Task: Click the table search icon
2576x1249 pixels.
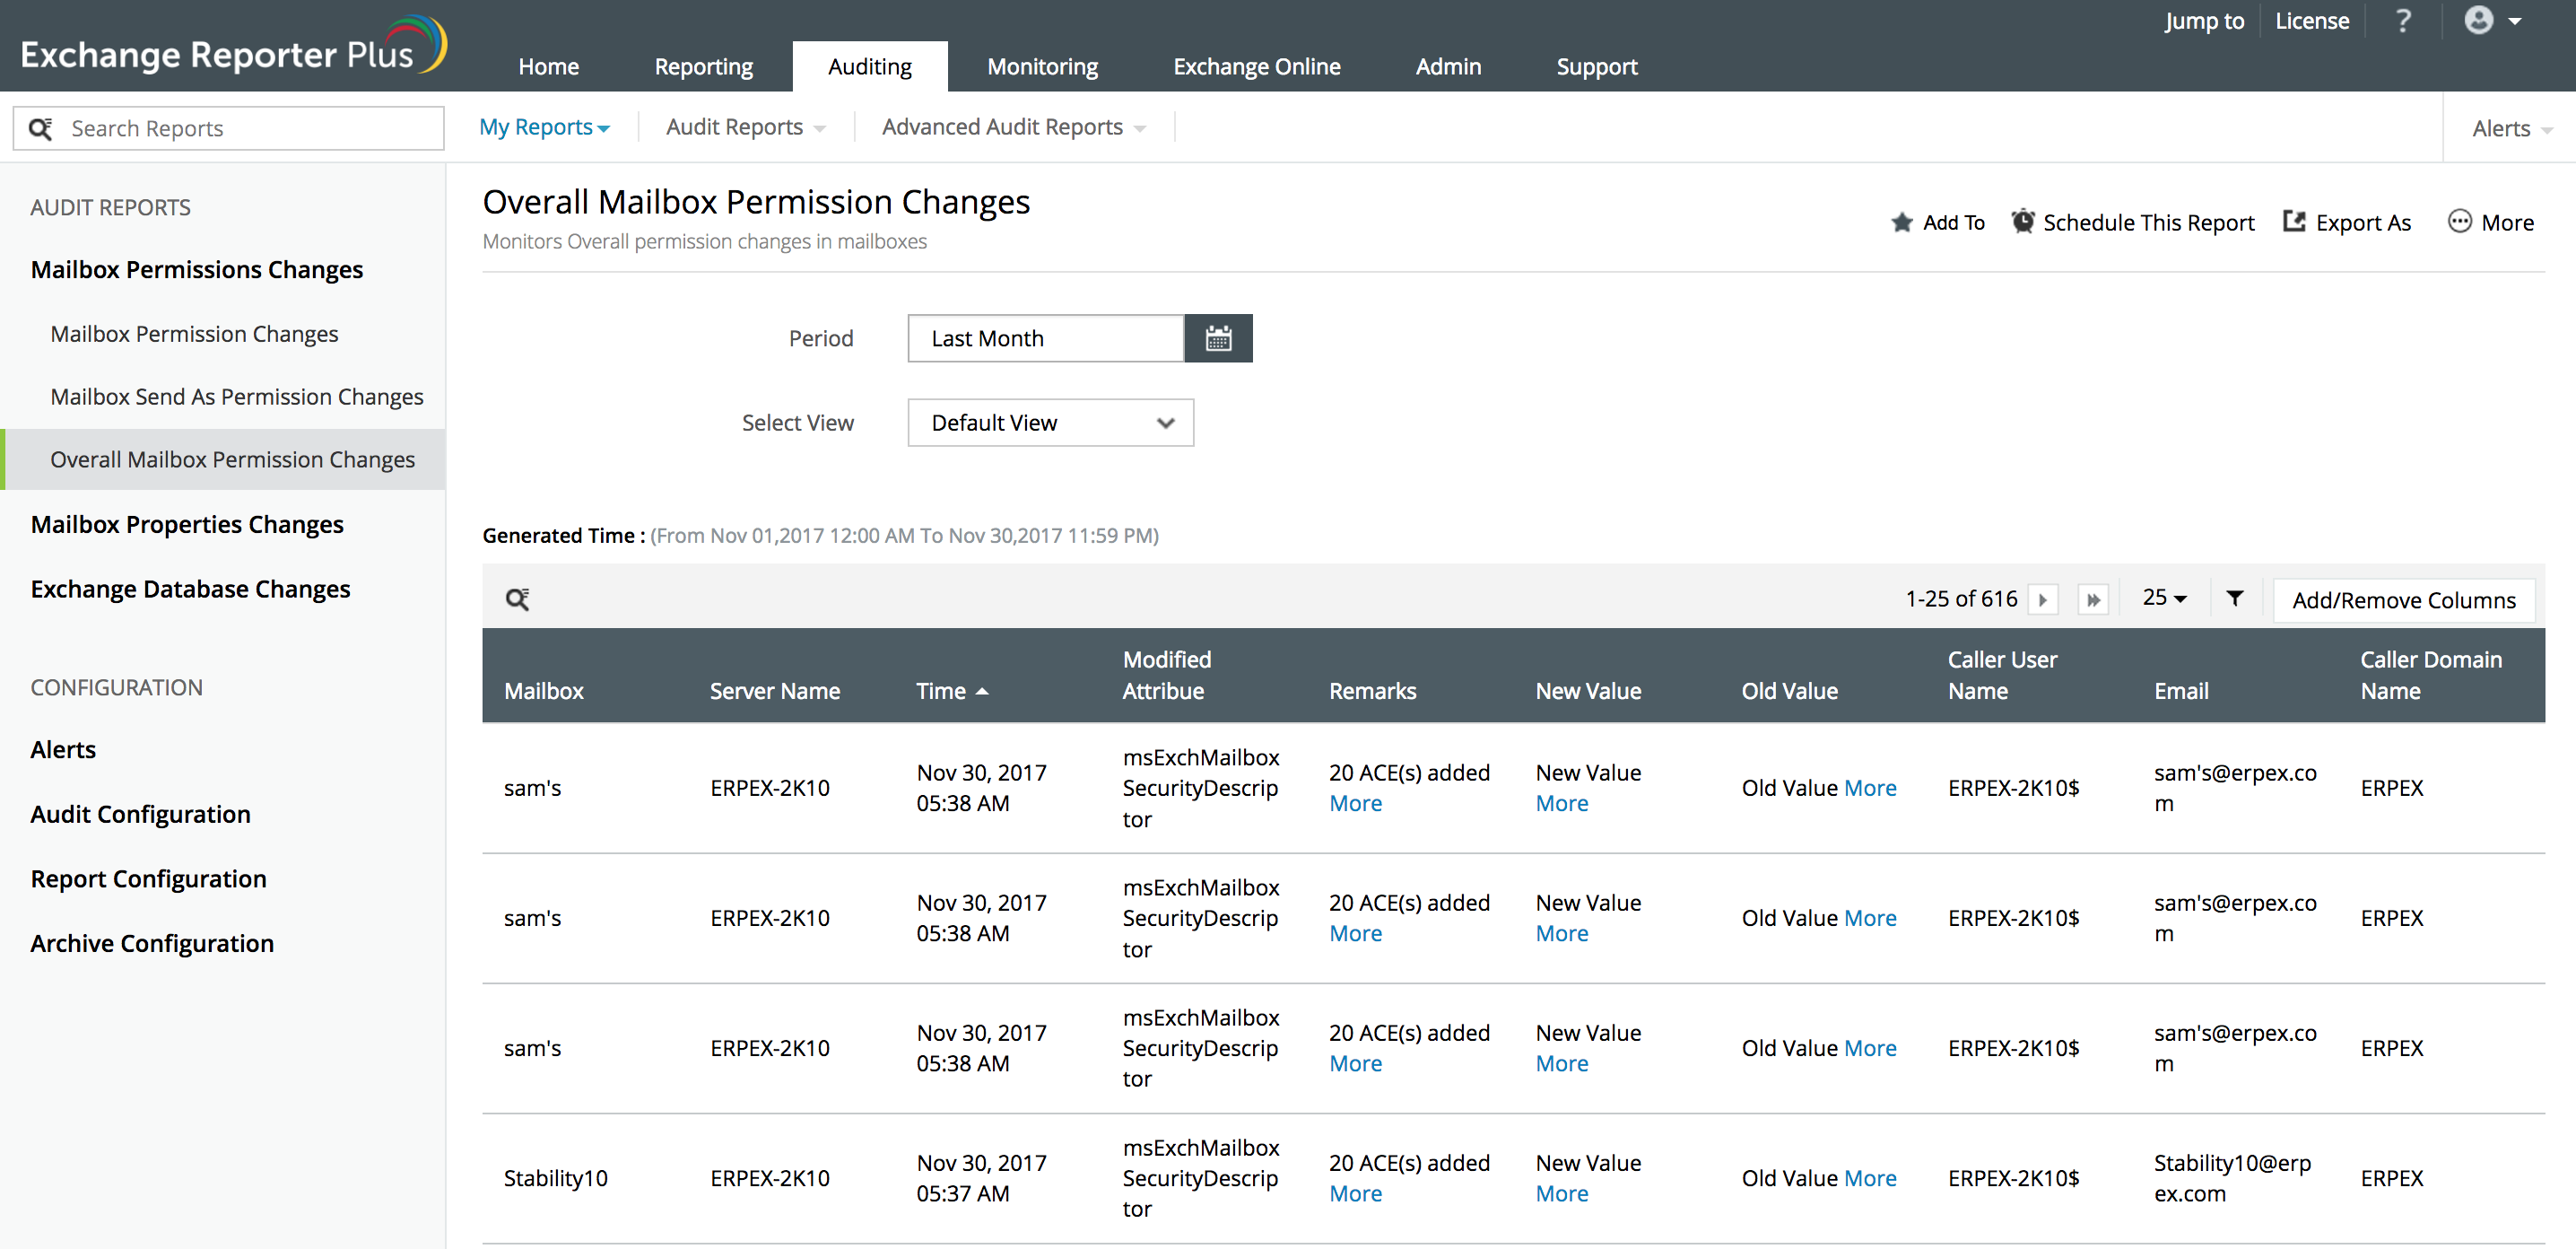Action: (517, 599)
